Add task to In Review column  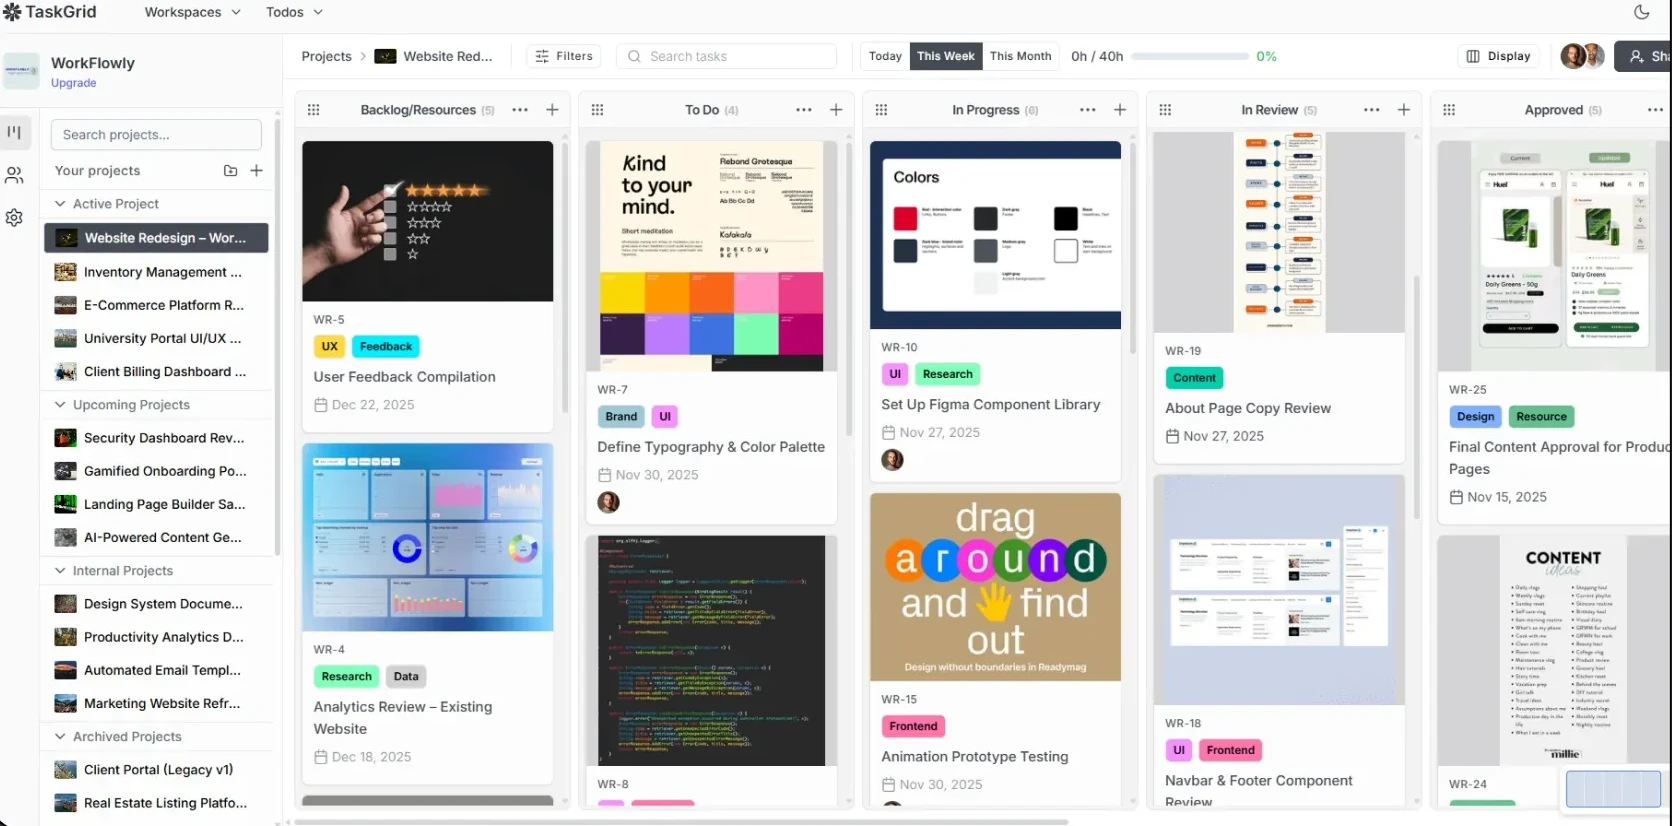1404,110
